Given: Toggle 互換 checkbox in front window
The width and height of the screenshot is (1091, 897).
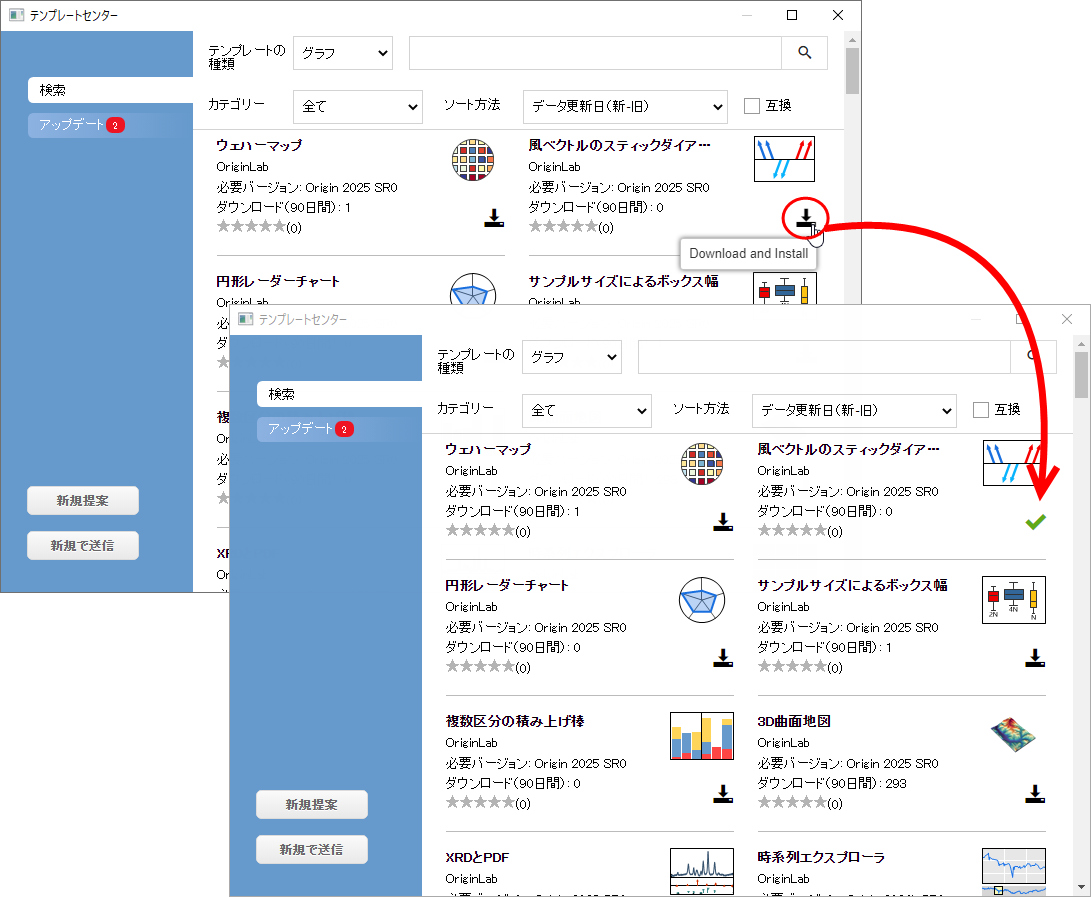Looking at the screenshot, I should coord(980,410).
